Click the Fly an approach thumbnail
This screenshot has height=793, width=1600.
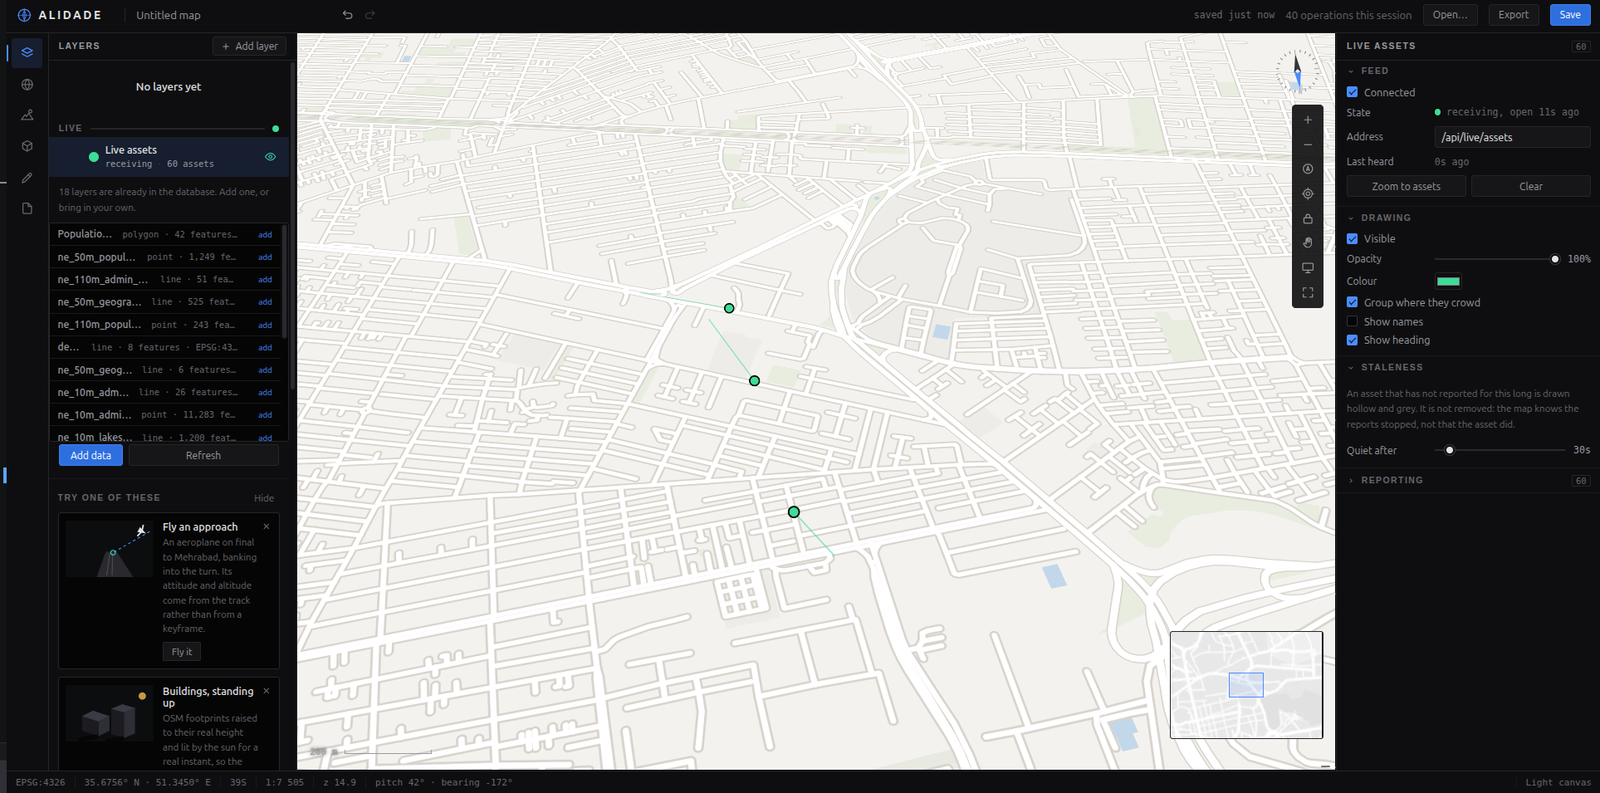point(110,549)
